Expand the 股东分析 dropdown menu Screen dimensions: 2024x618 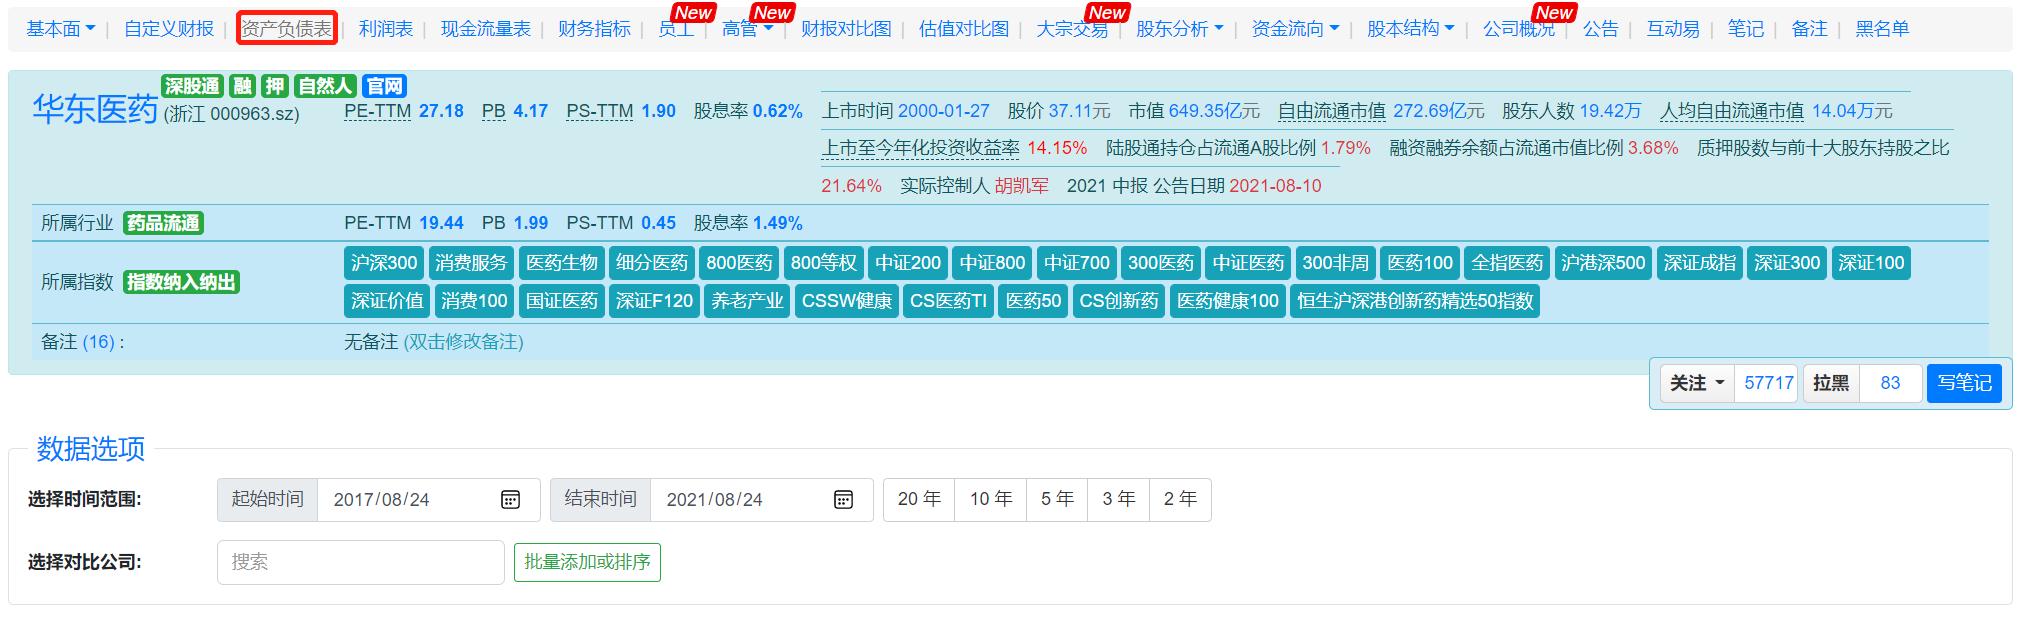pyautogui.click(x=1179, y=29)
